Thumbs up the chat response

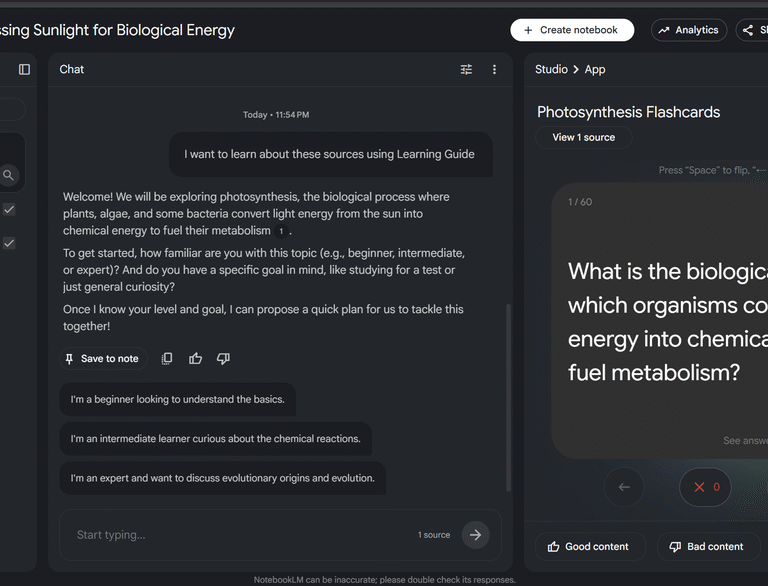(195, 359)
